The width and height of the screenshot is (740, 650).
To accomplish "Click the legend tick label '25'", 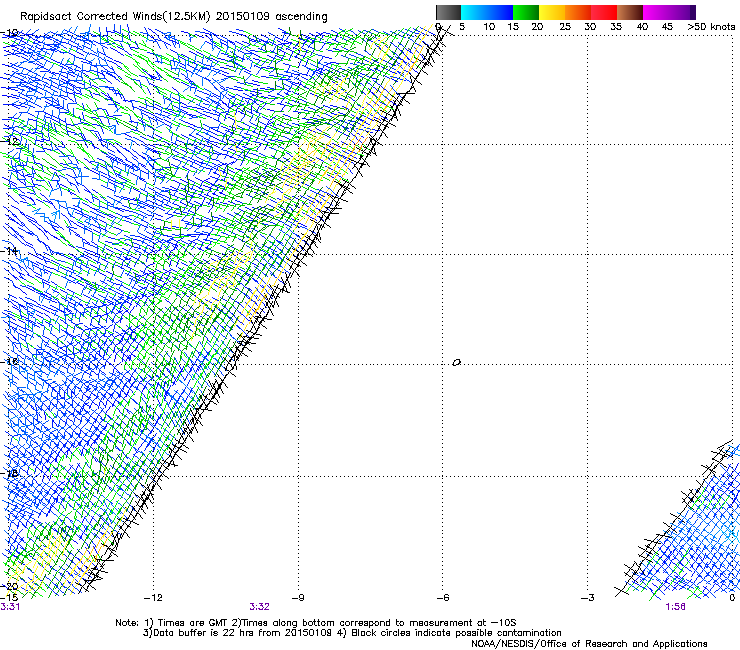I will 565,27.
